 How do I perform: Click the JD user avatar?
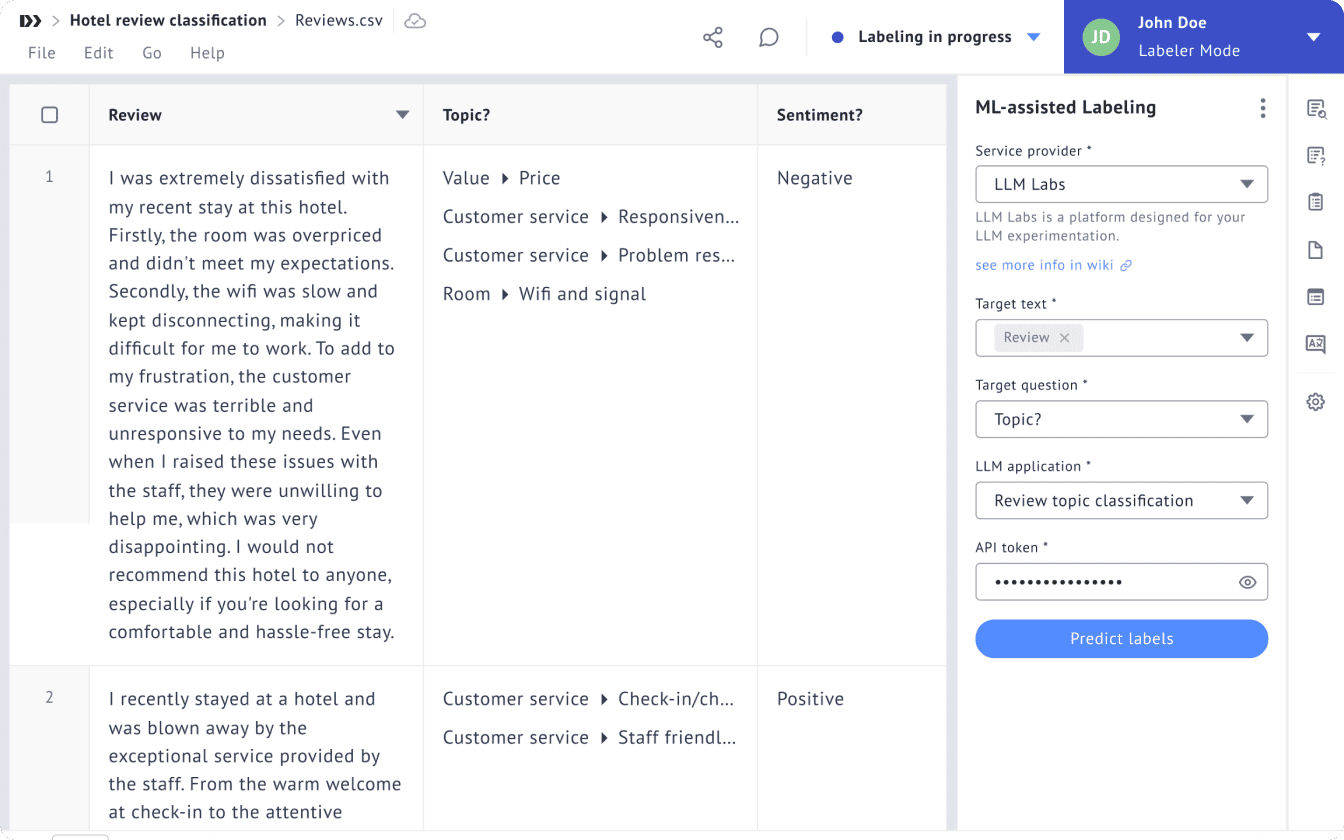click(1101, 37)
